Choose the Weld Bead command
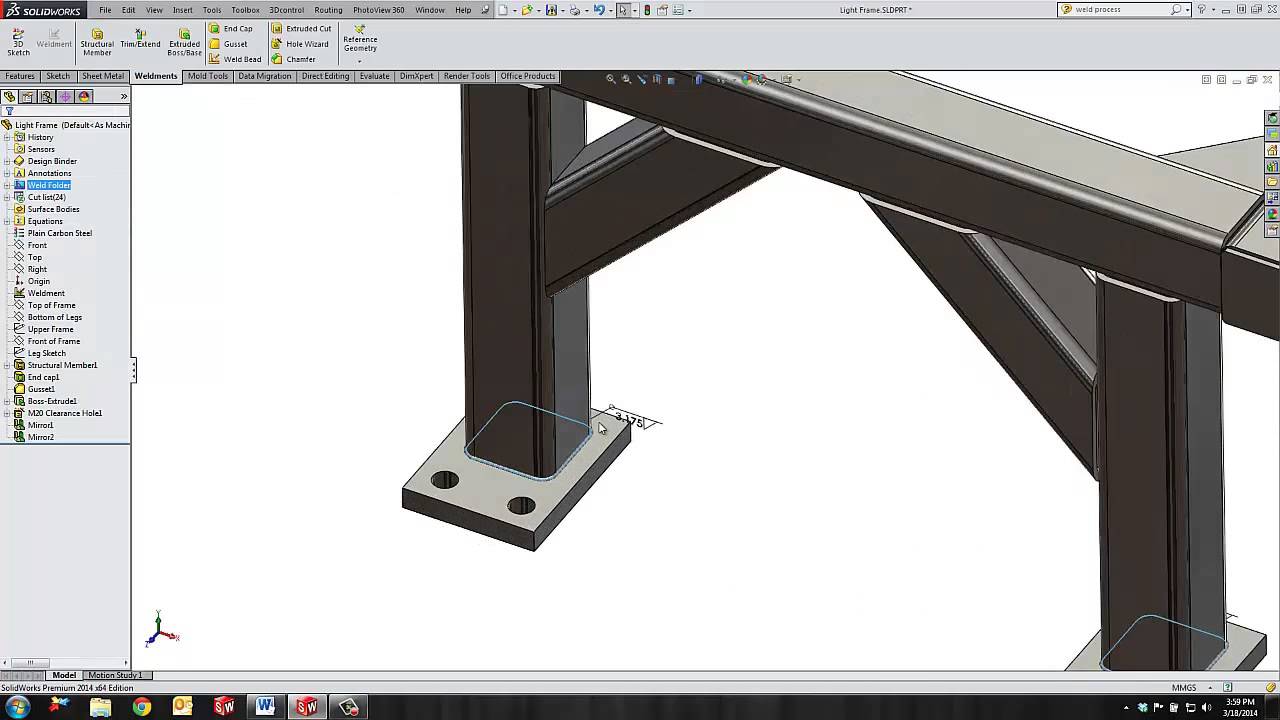This screenshot has width=1280, height=720. [x=235, y=59]
